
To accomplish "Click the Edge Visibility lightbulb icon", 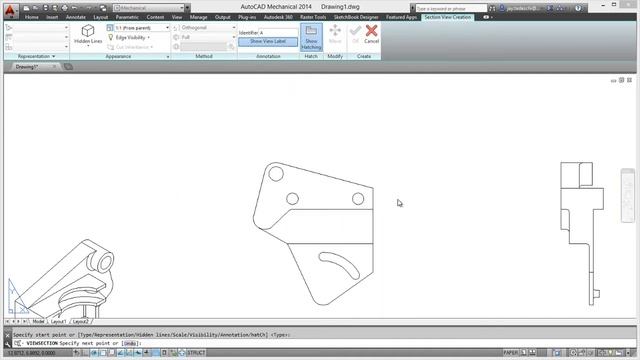I will pyautogui.click(x=110, y=37).
